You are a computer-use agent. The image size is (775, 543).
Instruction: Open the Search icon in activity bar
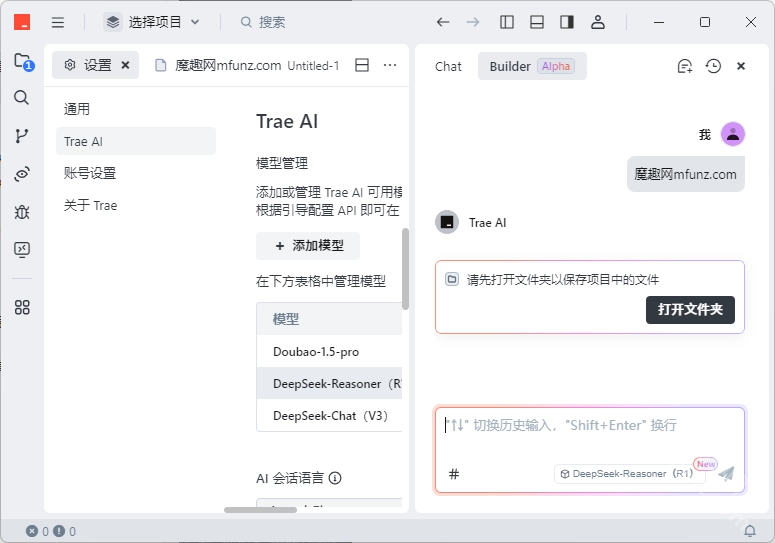click(22, 98)
